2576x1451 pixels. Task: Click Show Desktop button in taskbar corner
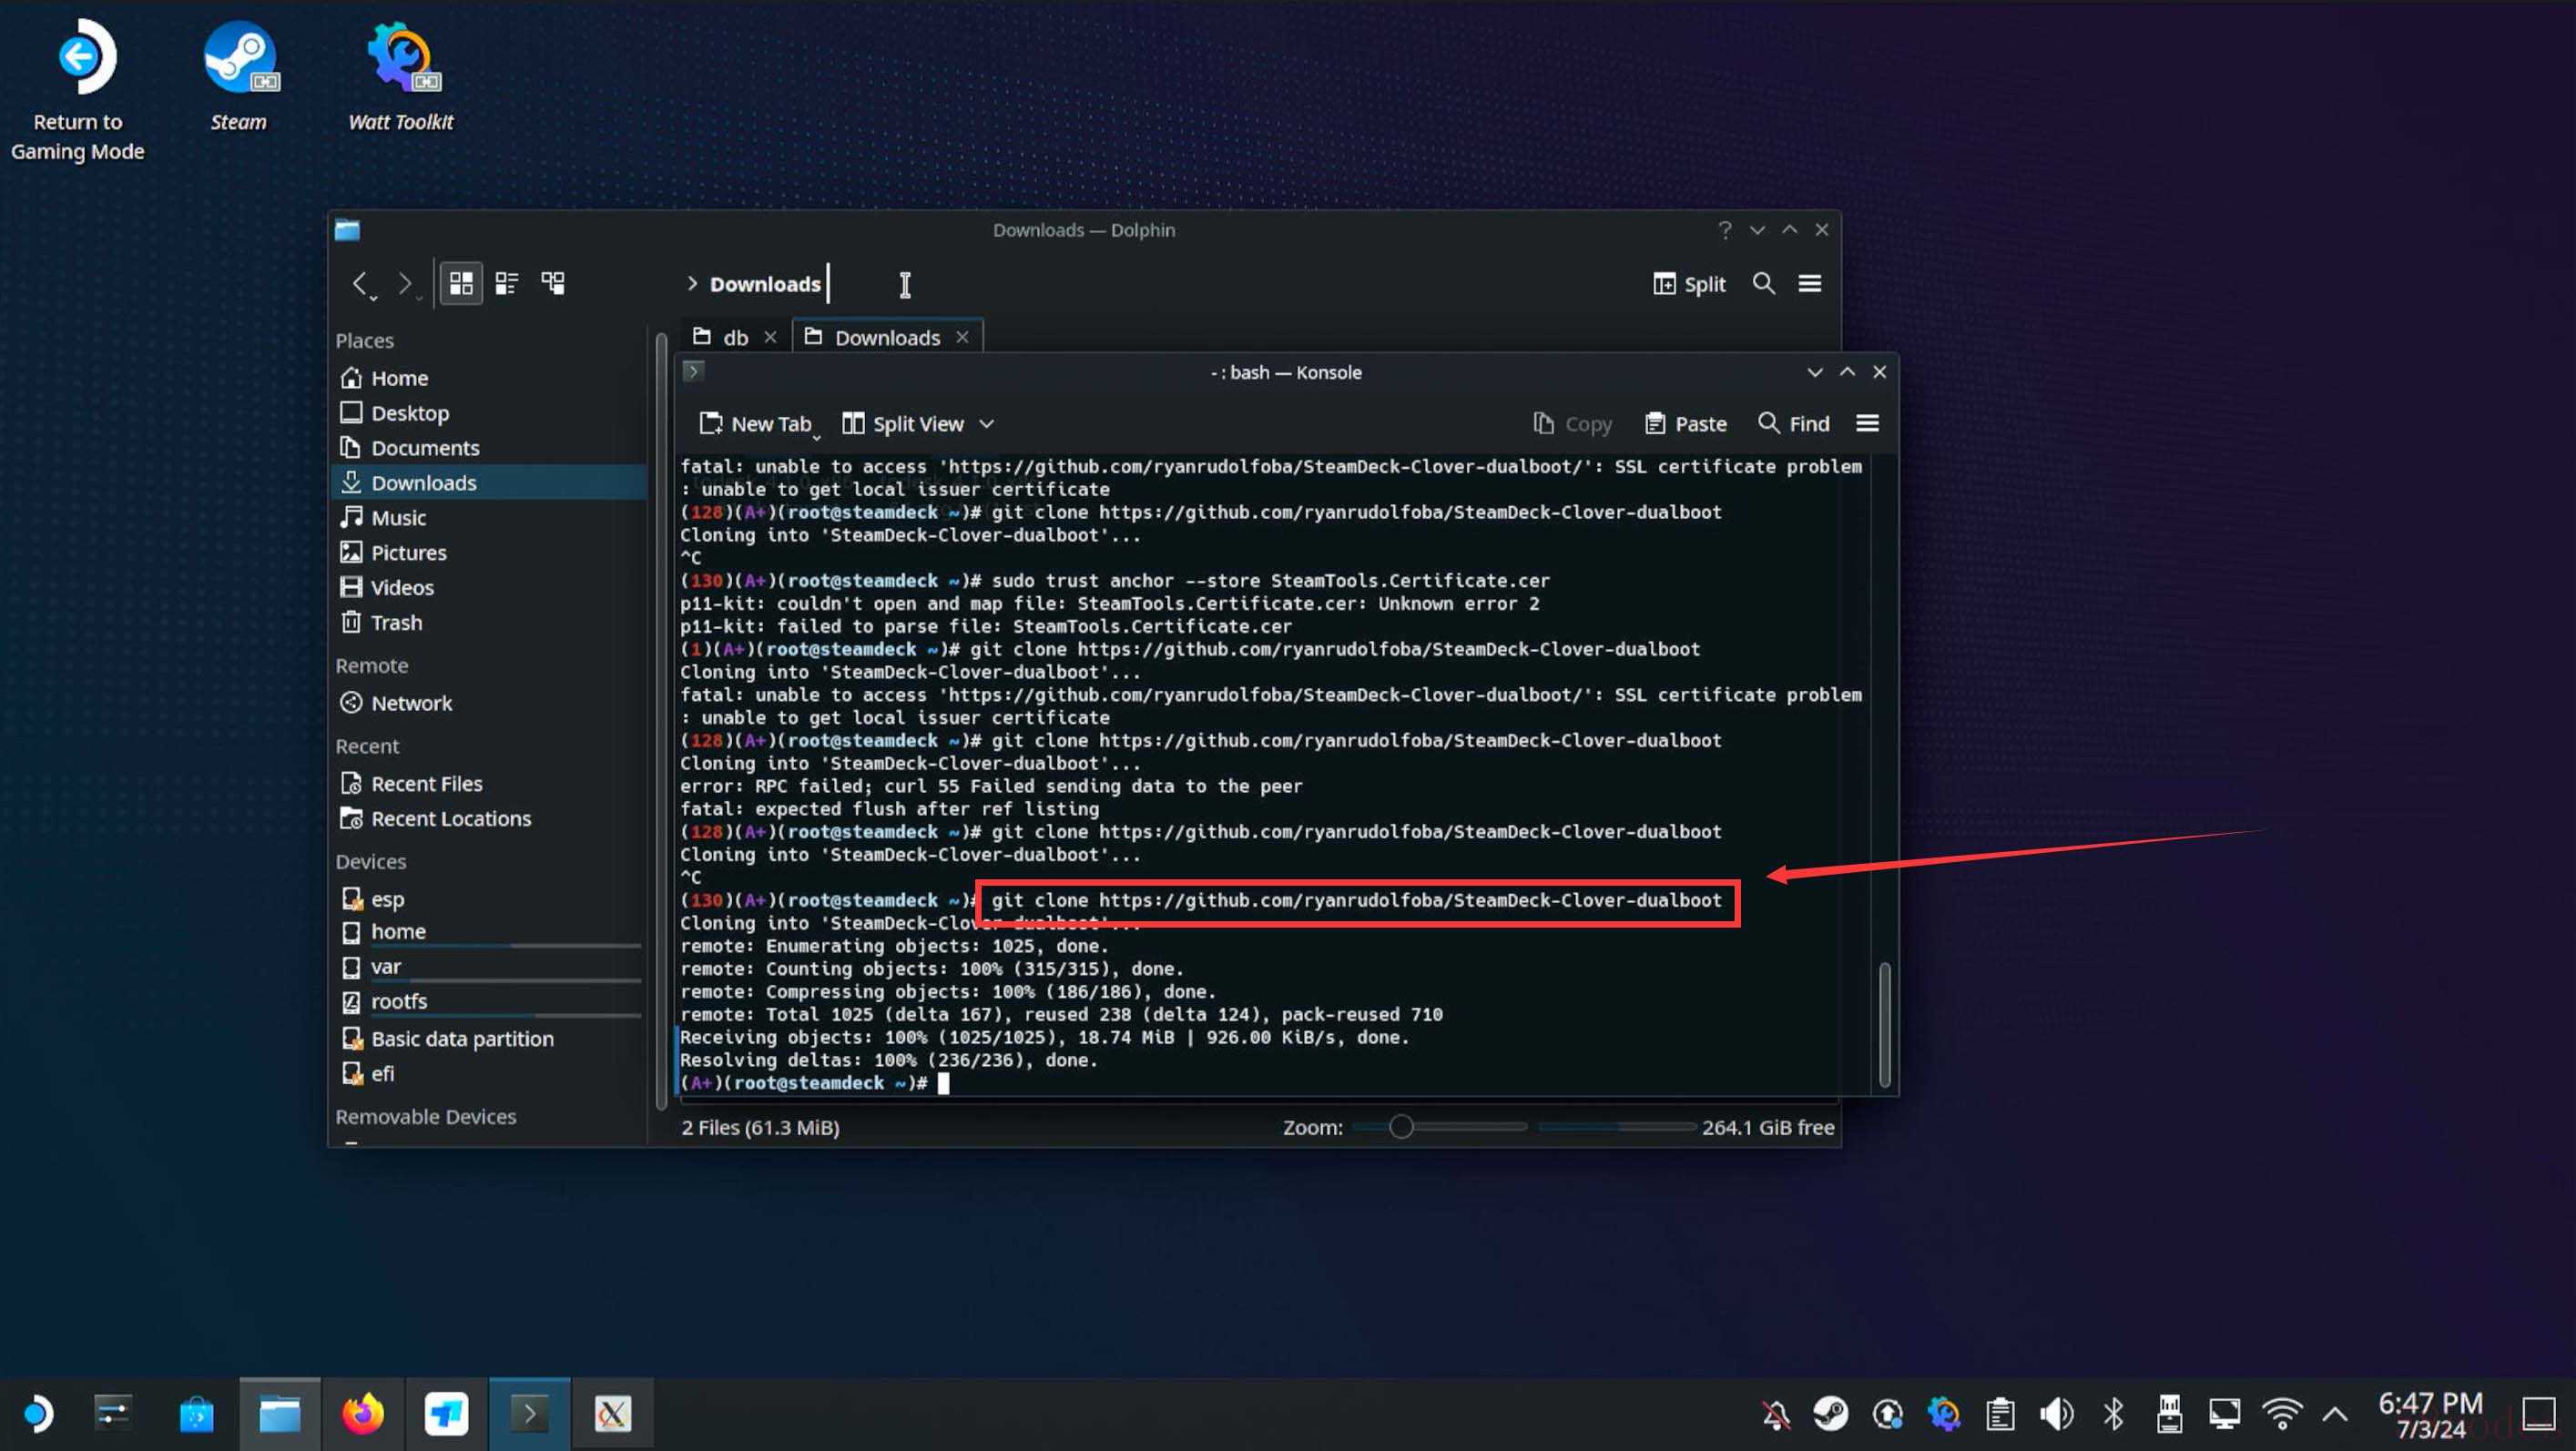pos(2538,1414)
